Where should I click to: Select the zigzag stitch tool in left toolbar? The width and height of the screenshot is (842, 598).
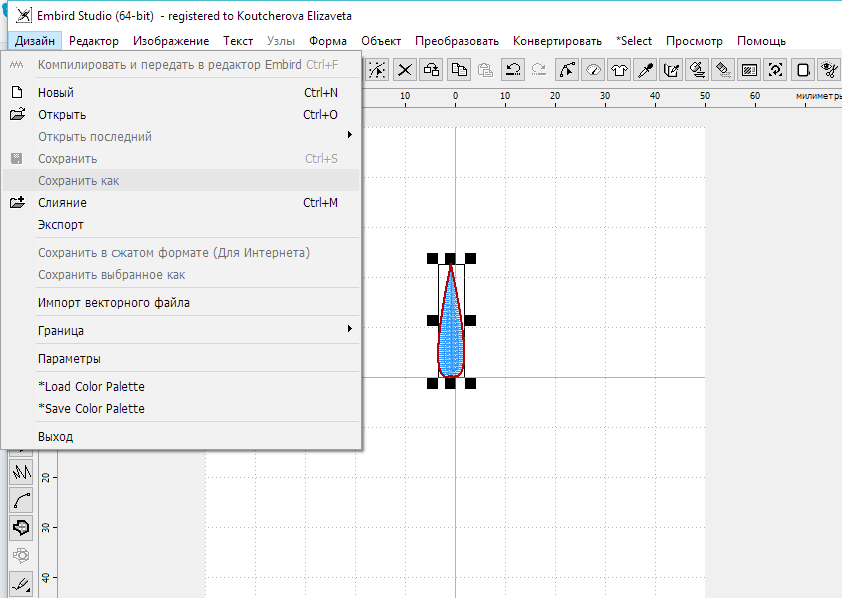coord(21,472)
